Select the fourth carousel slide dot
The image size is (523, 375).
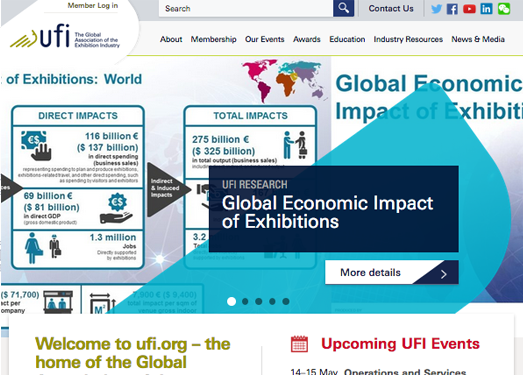click(x=272, y=301)
